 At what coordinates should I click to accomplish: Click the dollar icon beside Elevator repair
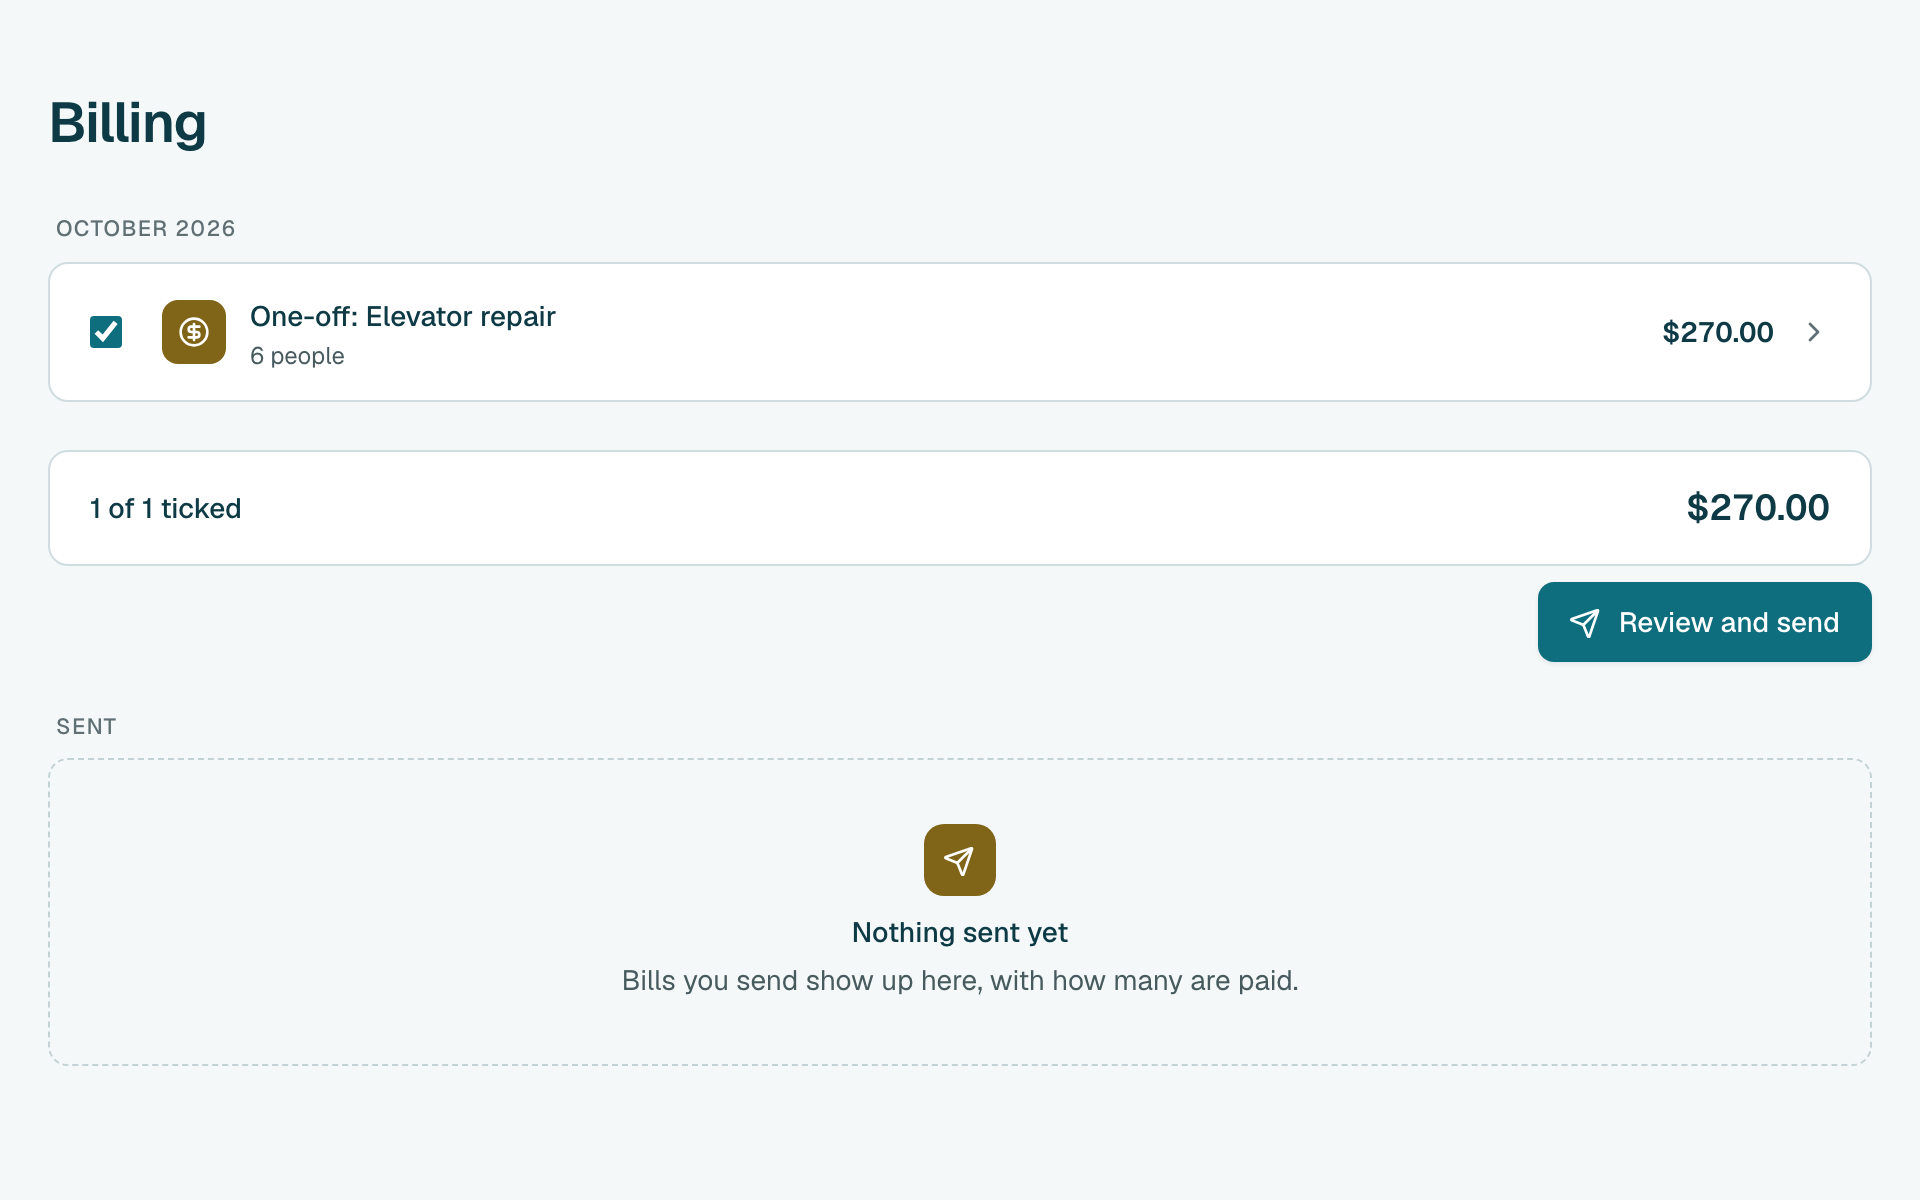(x=194, y=332)
